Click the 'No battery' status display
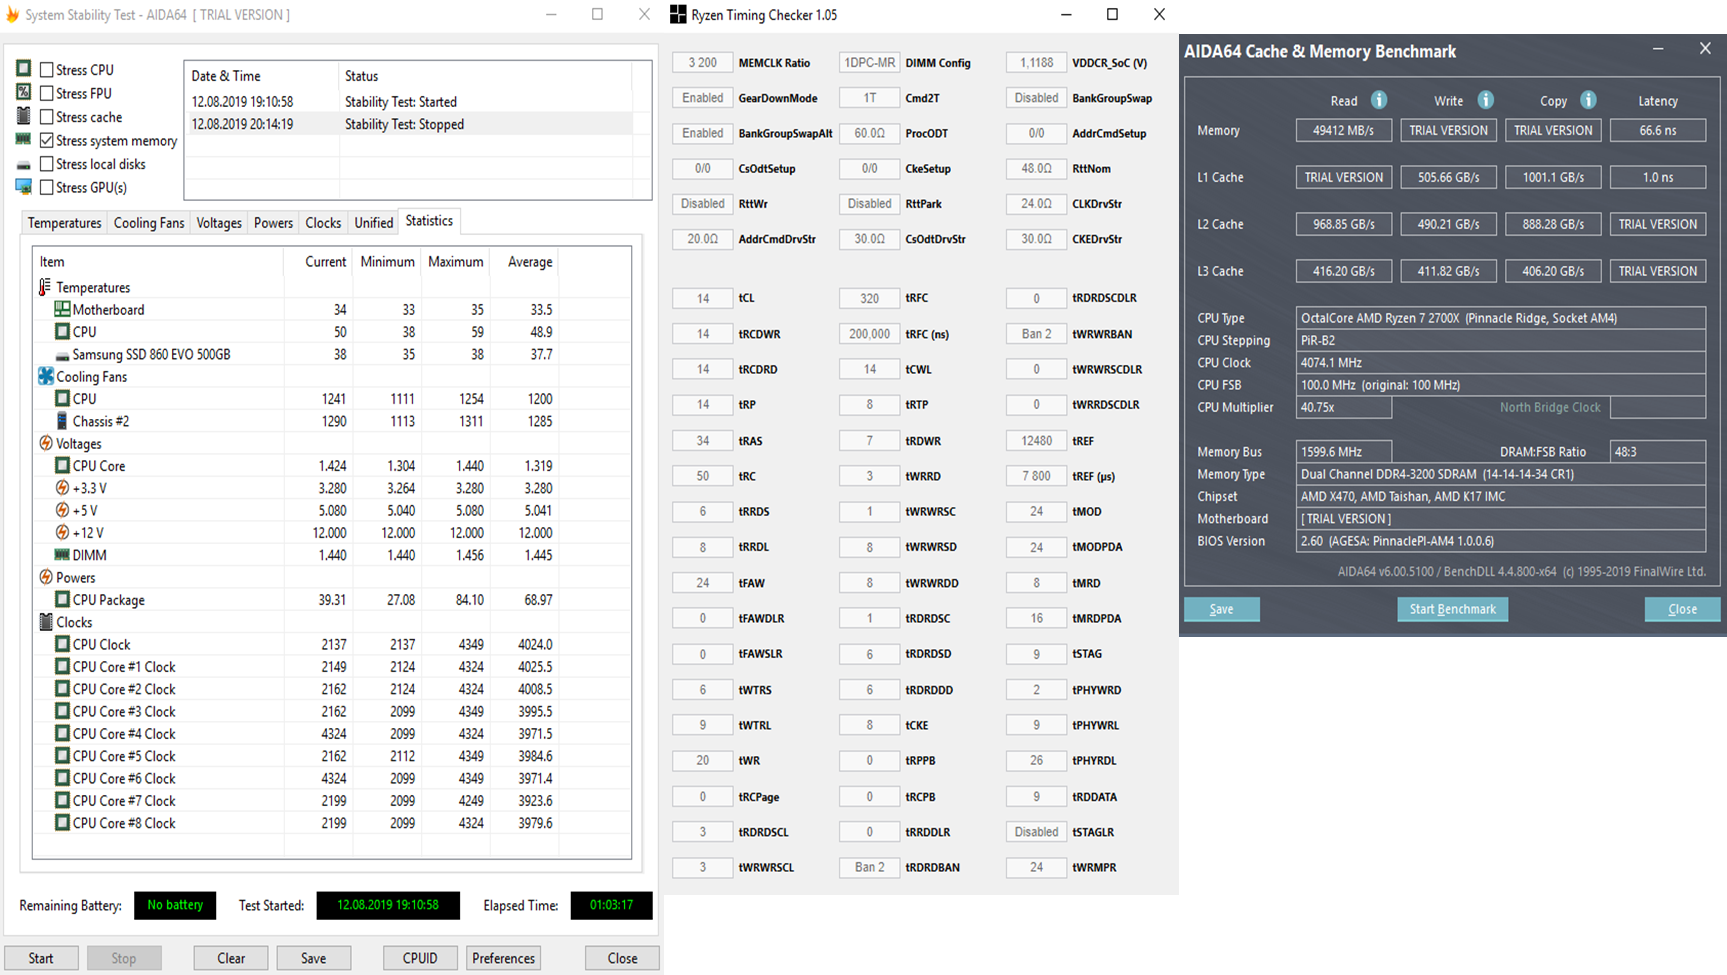 (175, 905)
